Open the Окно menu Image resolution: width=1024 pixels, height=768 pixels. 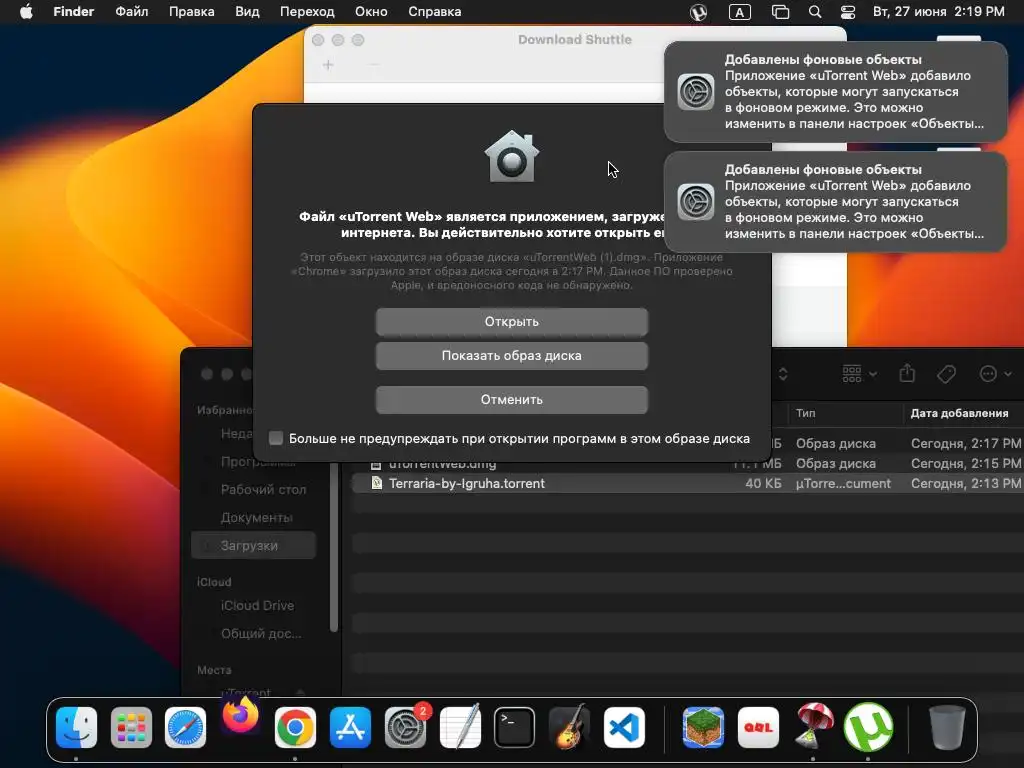point(371,12)
